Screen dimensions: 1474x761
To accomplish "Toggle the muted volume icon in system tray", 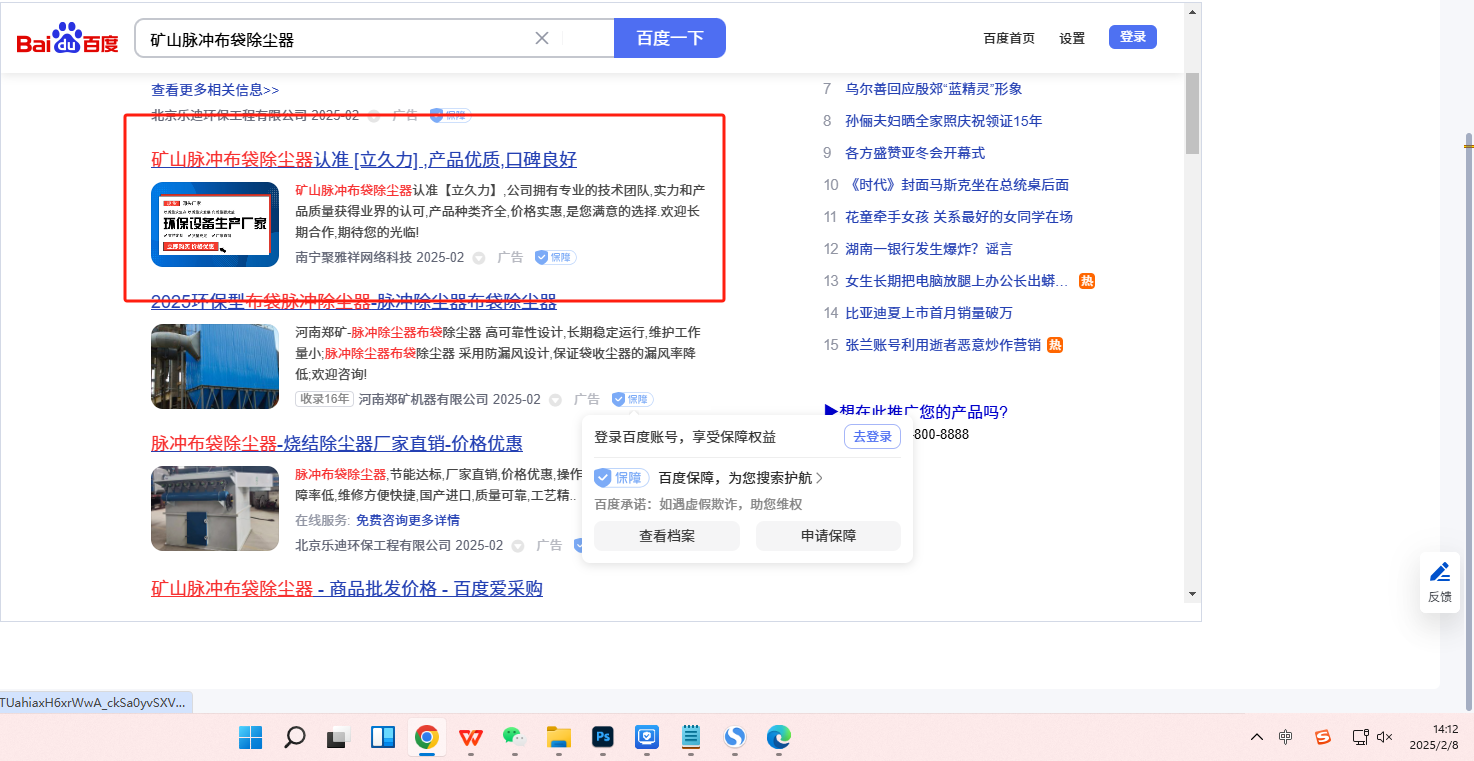I will [x=1385, y=737].
